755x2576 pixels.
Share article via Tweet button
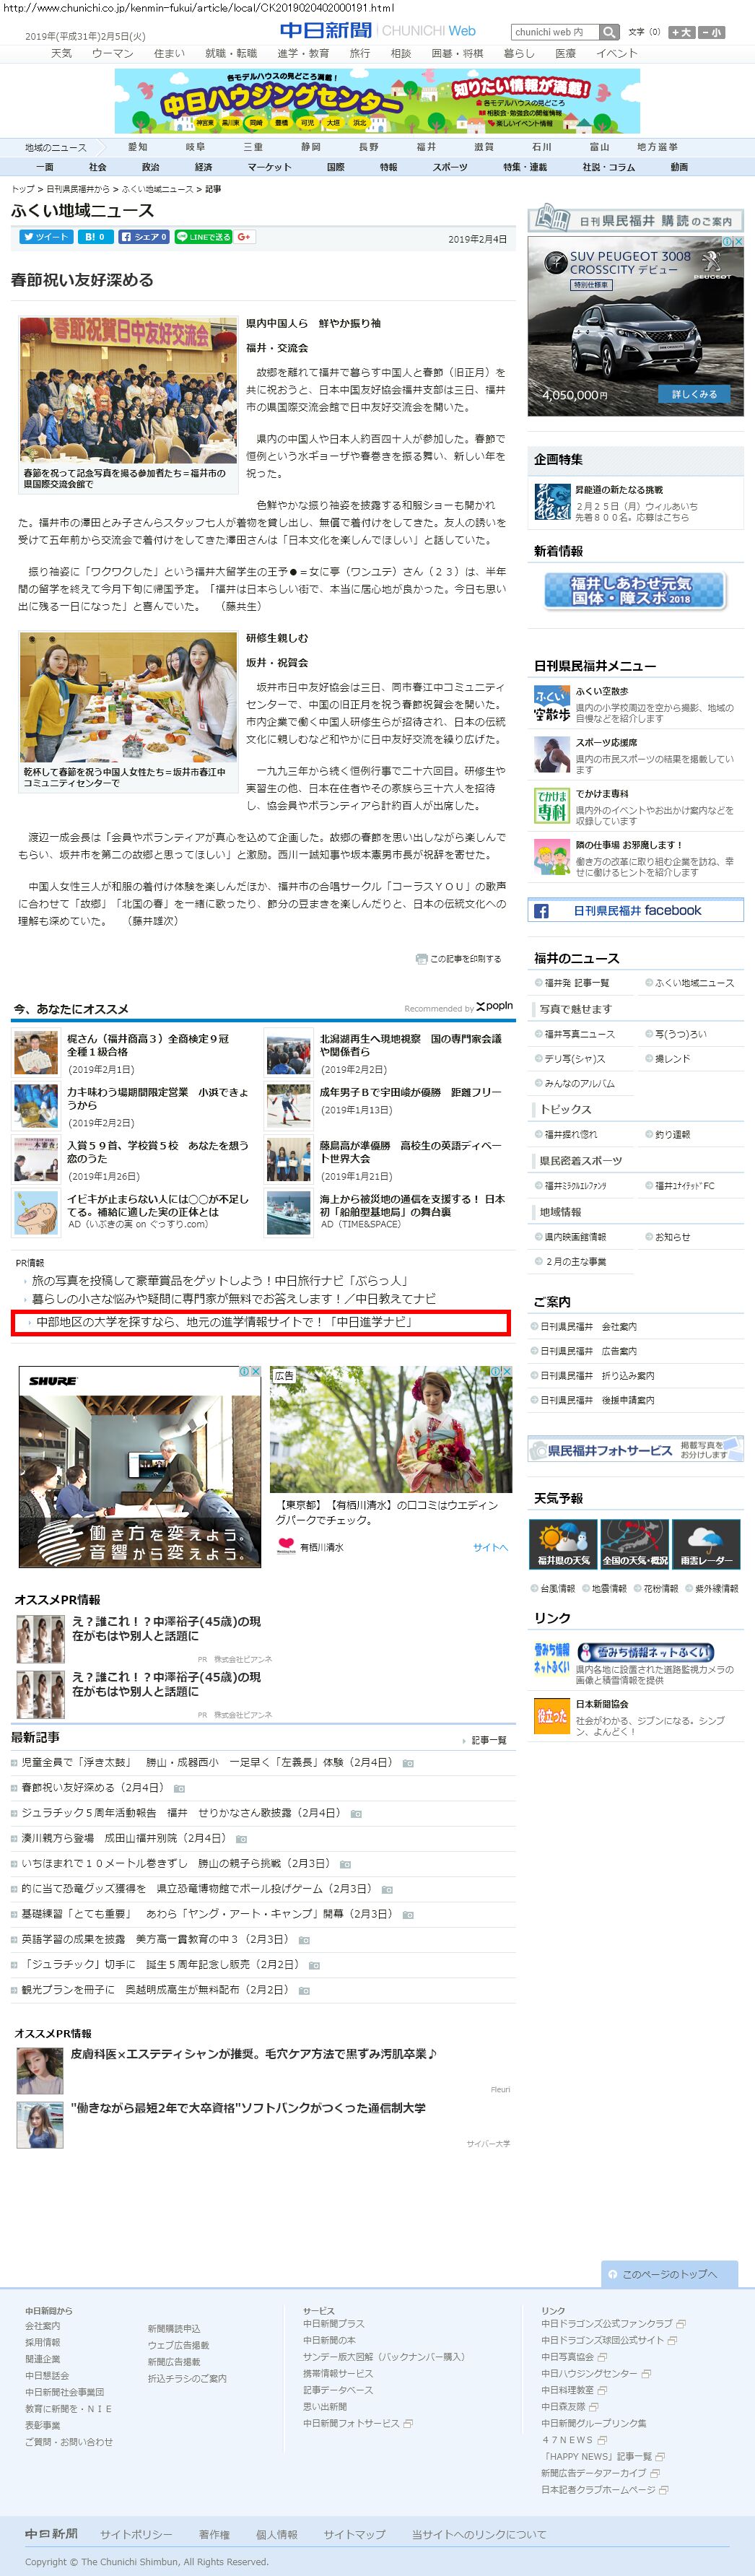point(46,237)
